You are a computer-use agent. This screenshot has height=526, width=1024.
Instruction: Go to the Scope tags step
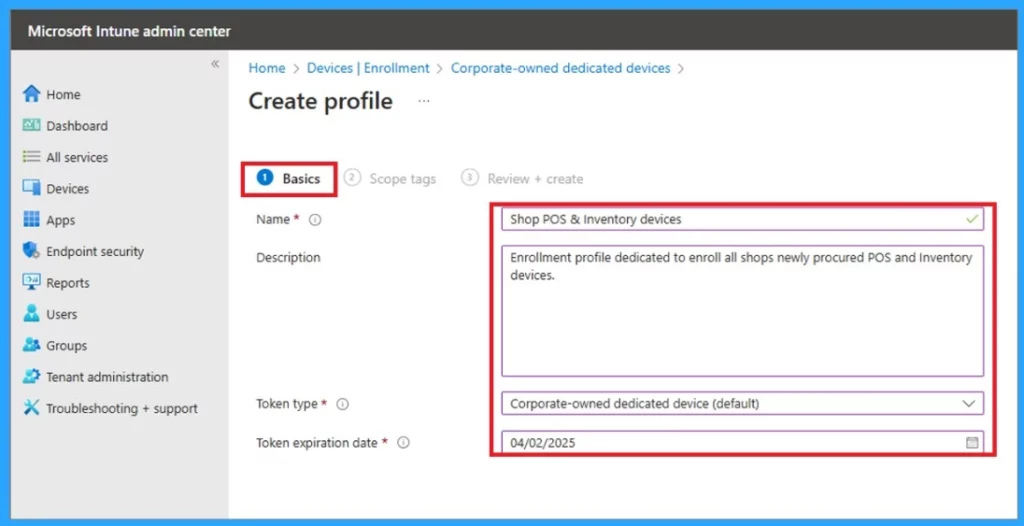(390, 178)
